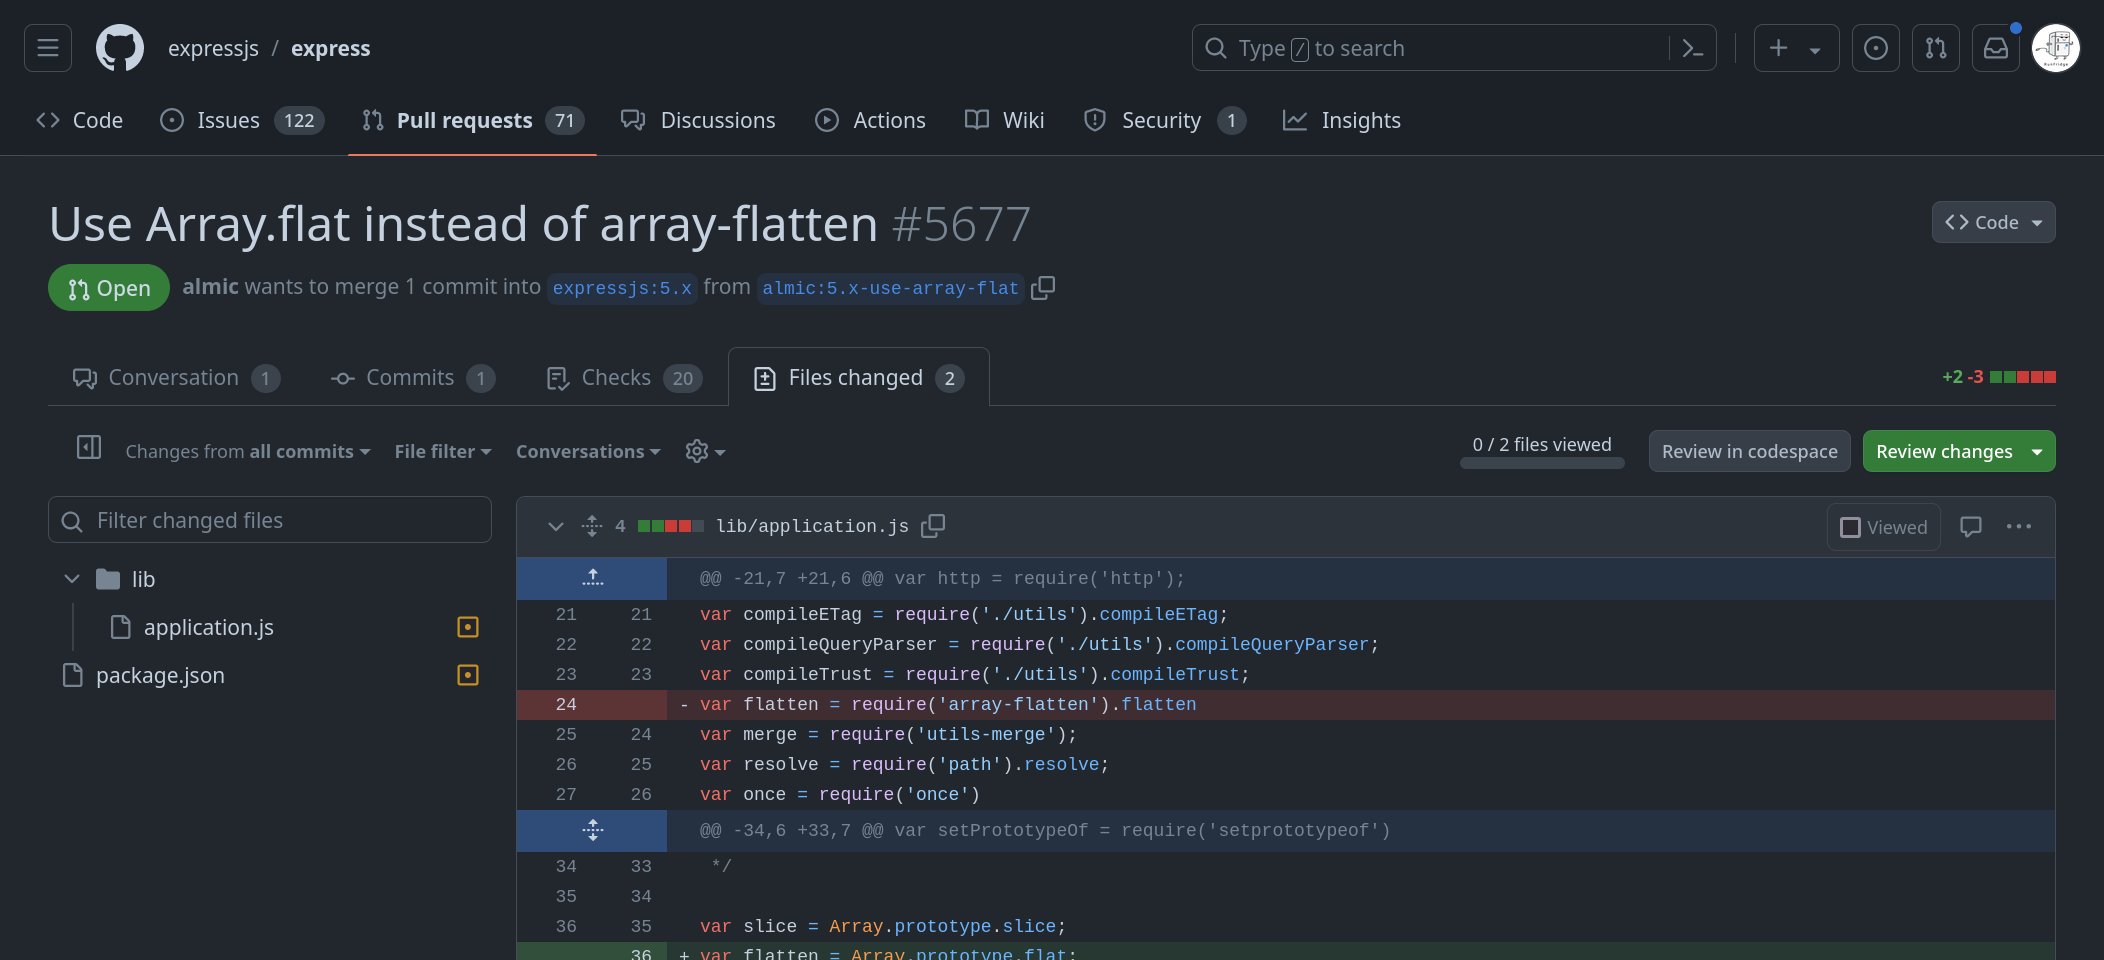Collapse the lib/application.js diff
The width and height of the screenshot is (2104, 960).
[x=556, y=526]
